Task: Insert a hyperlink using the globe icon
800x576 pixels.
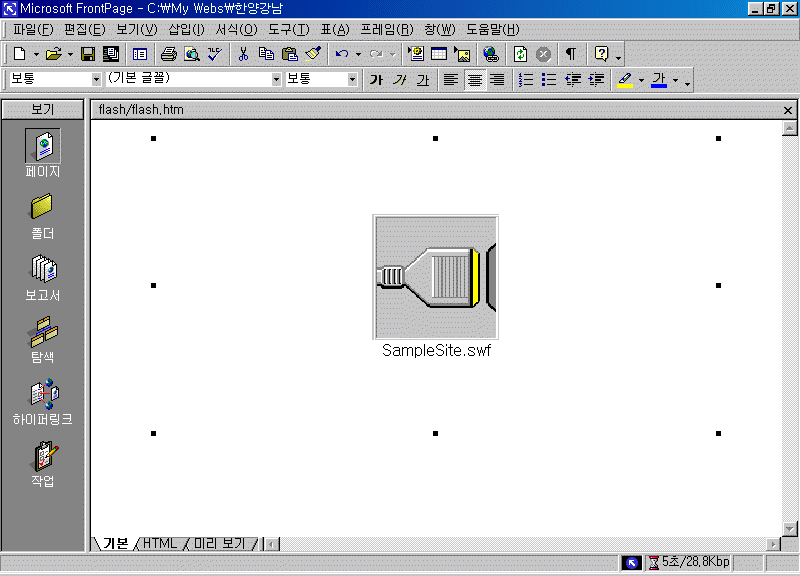Action: coord(489,54)
